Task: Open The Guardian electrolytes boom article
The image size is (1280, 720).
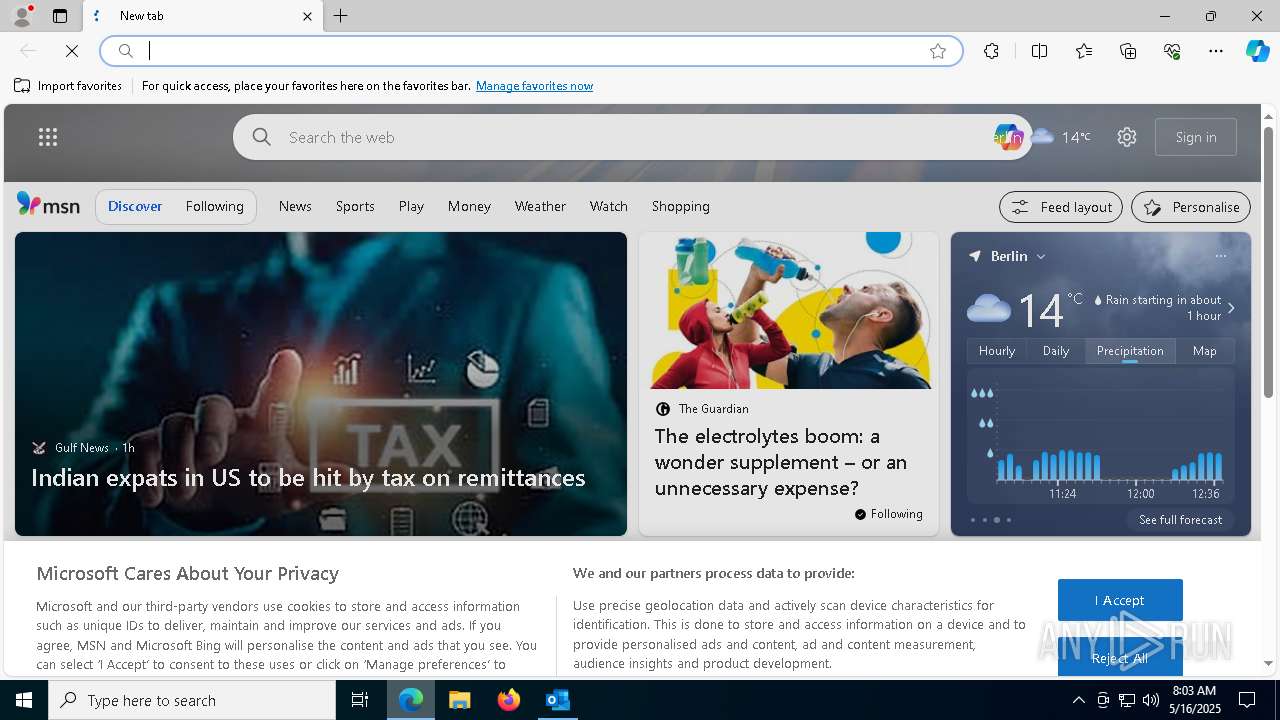Action: click(781, 462)
